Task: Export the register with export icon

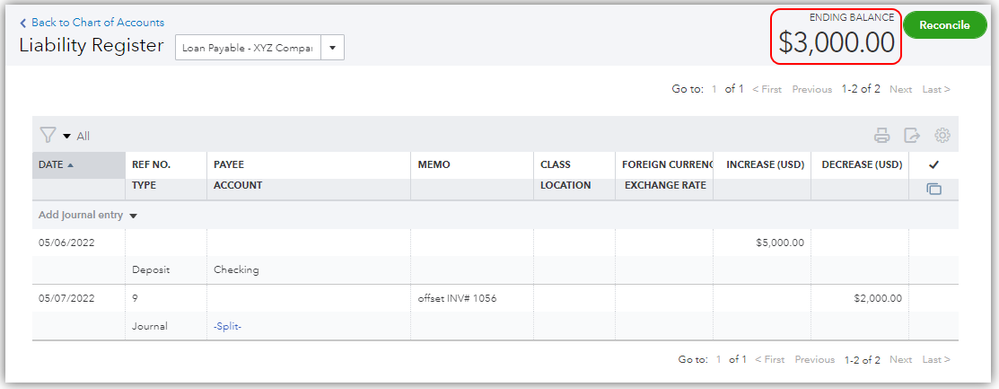Action: tap(912, 135)
